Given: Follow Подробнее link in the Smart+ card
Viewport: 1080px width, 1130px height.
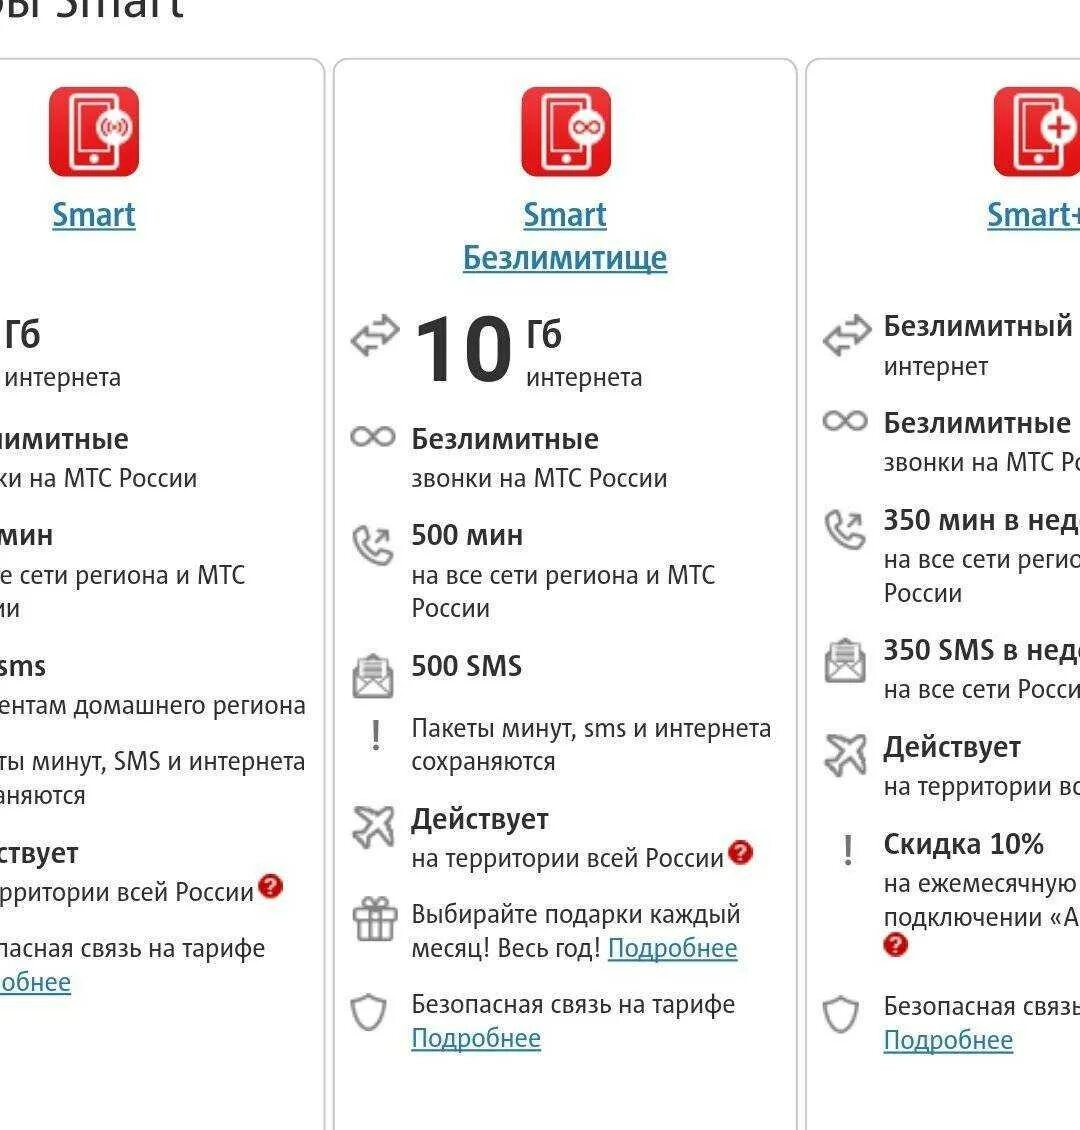Looking at the screenshot, I should pyautogui.click(x=948, y=1041).
